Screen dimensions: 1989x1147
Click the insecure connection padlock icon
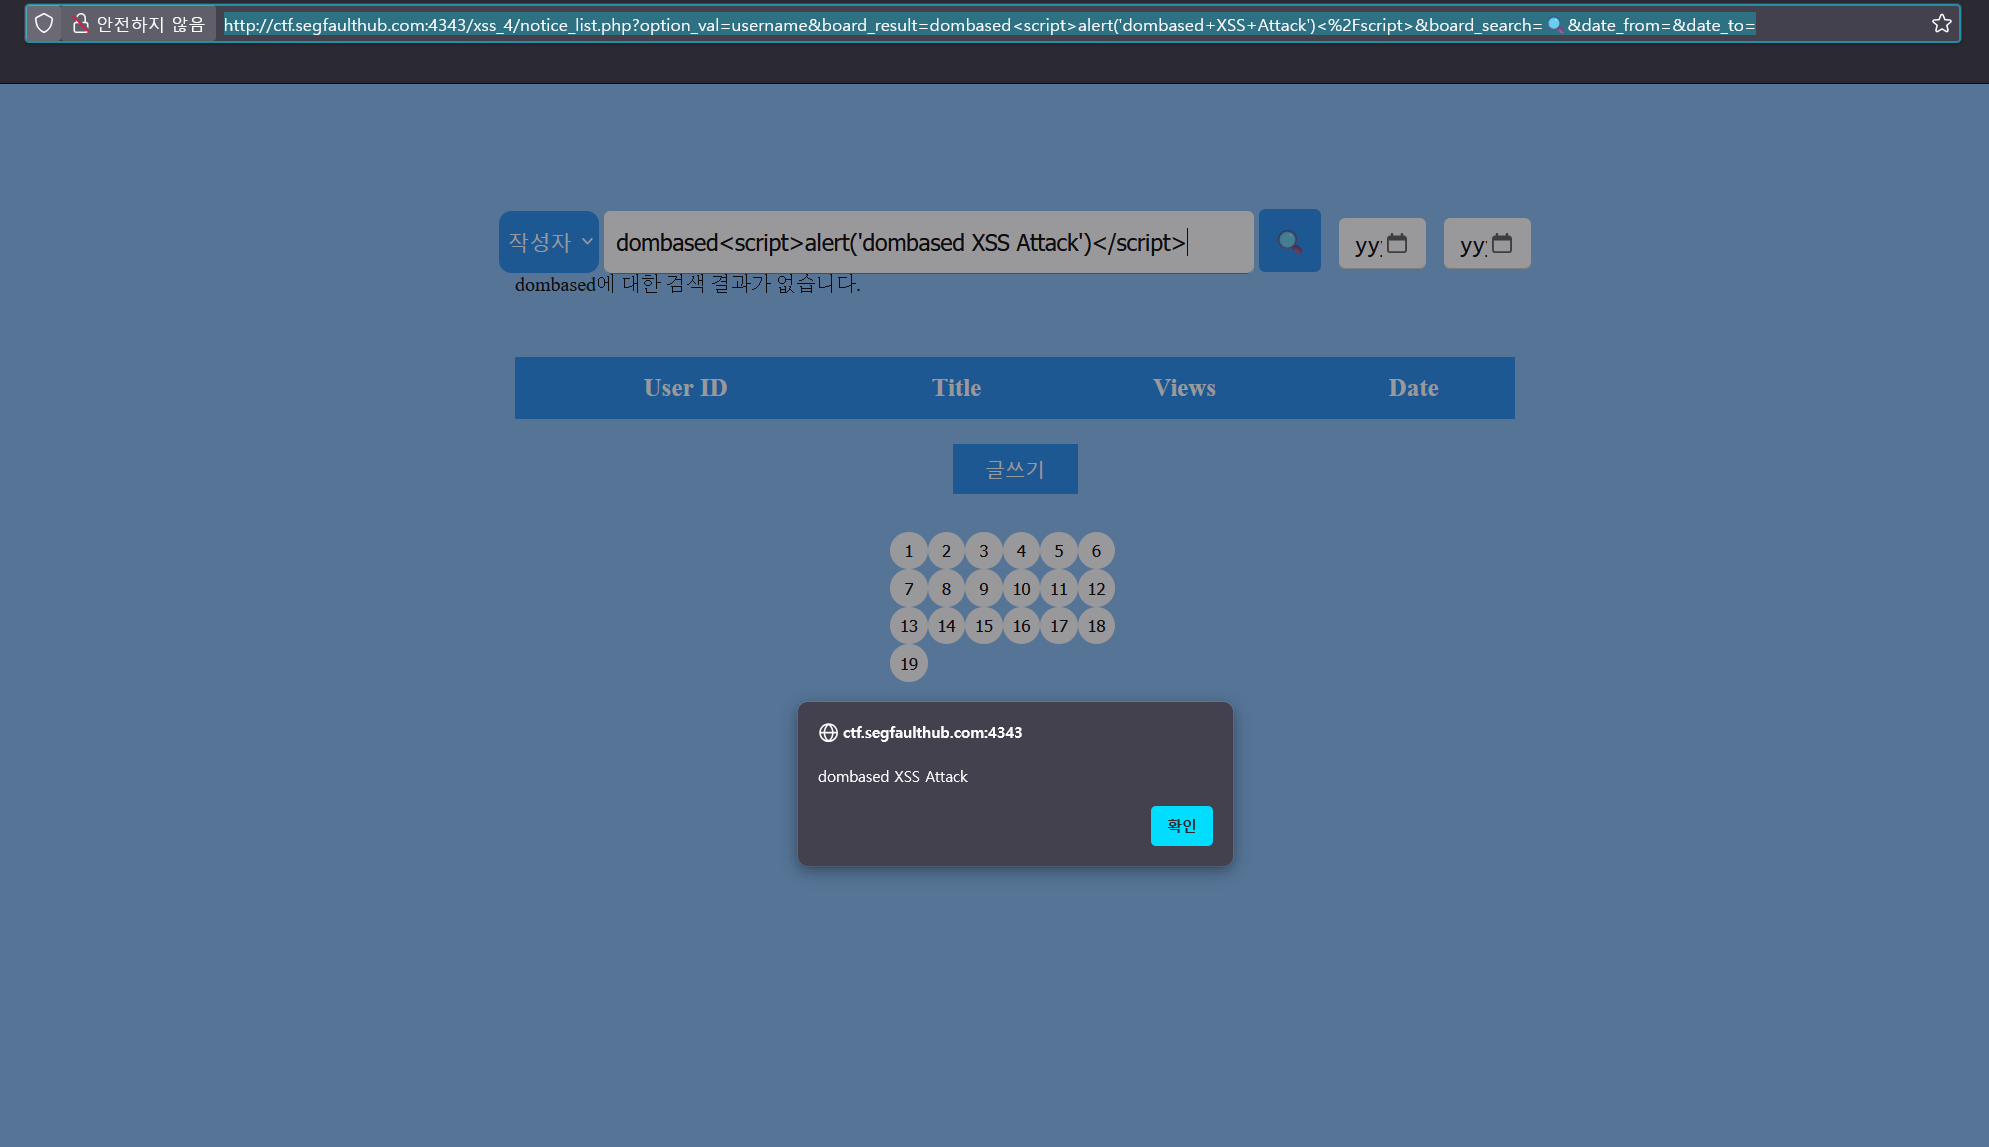coord(81,24)
